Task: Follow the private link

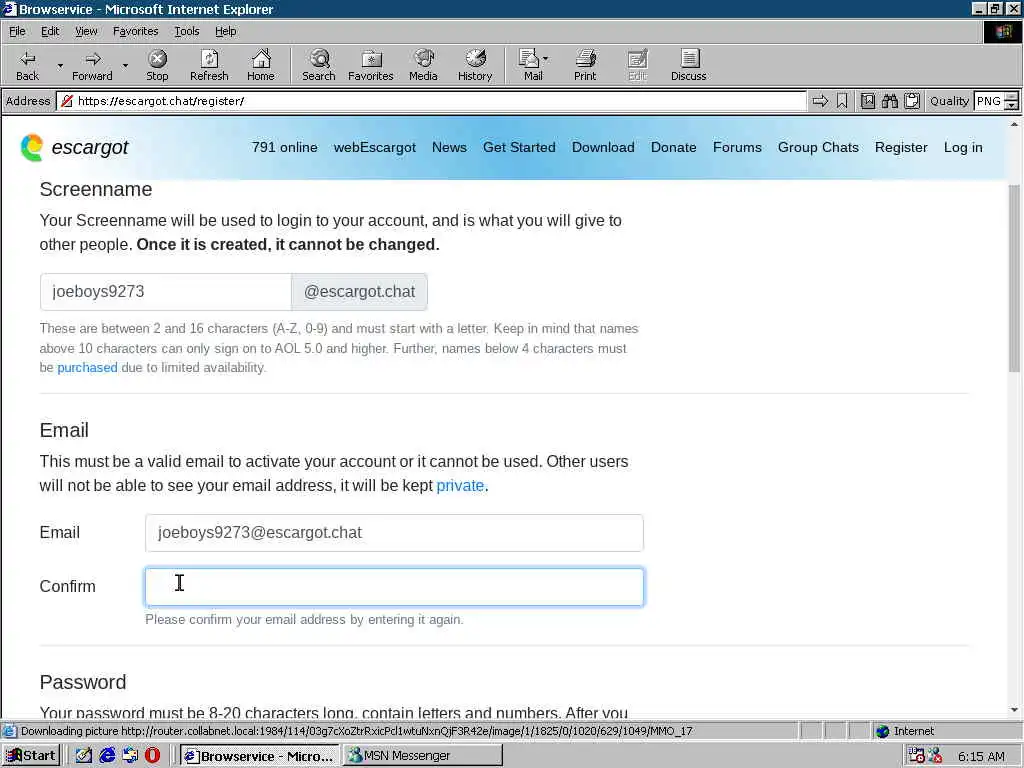Action: 460,486
